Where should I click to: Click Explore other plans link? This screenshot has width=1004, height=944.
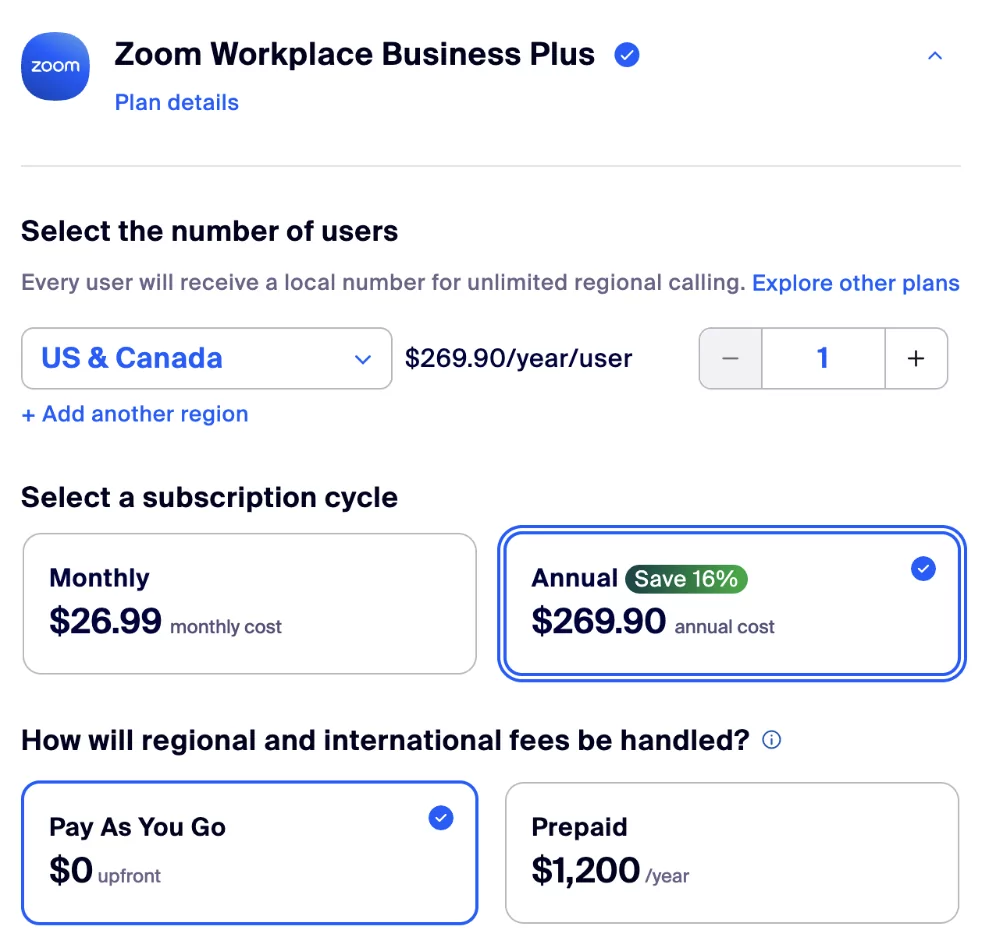[x=855, y=283]
